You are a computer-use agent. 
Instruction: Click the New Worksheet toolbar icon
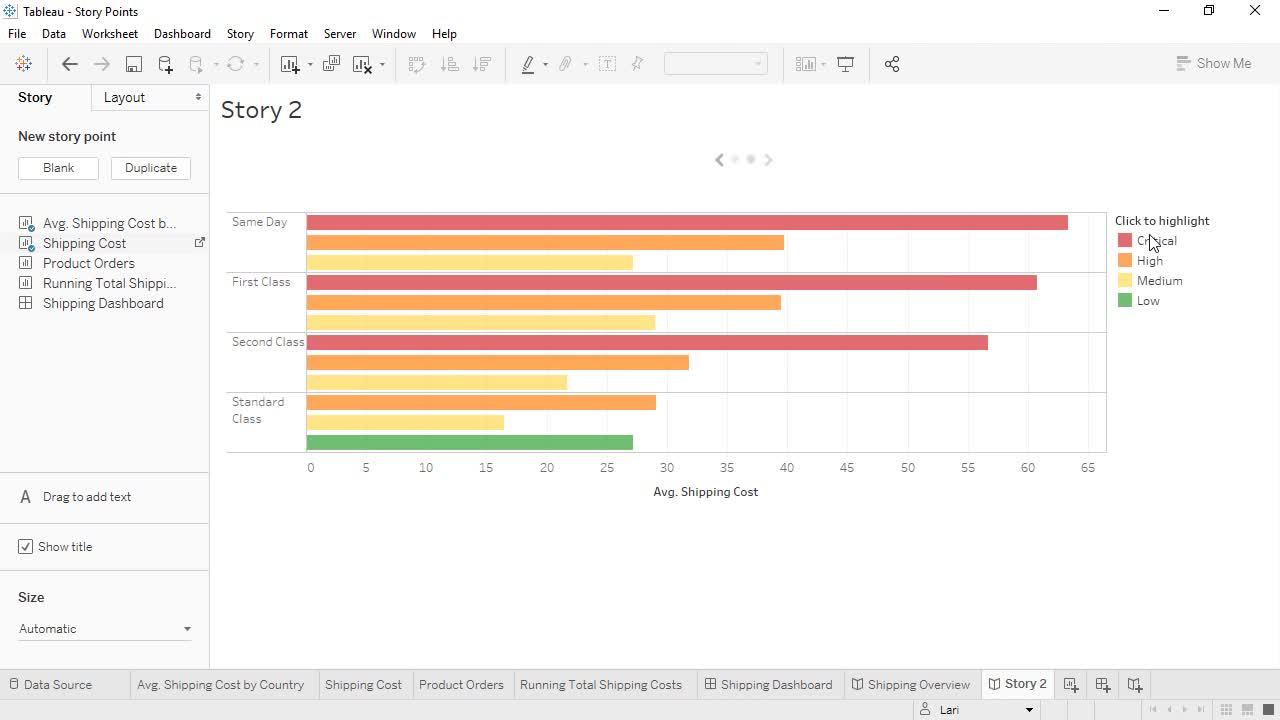[x=290, y=64]
